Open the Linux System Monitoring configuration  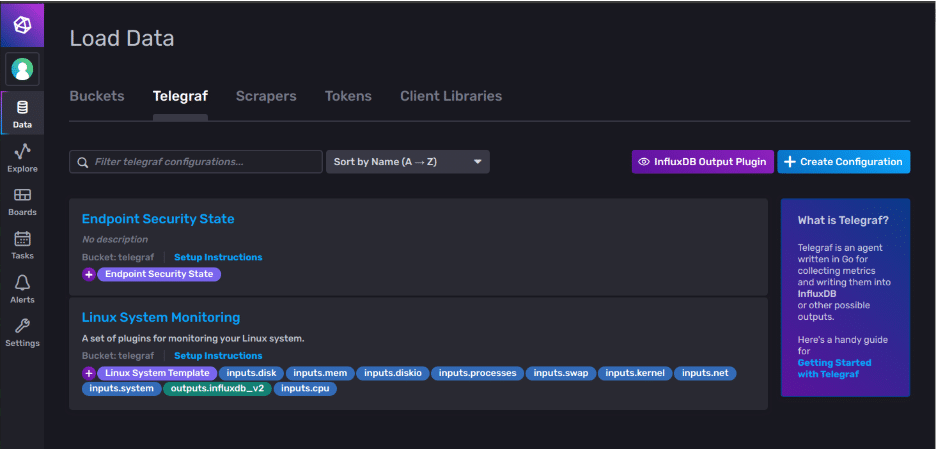tap(161, 317)
